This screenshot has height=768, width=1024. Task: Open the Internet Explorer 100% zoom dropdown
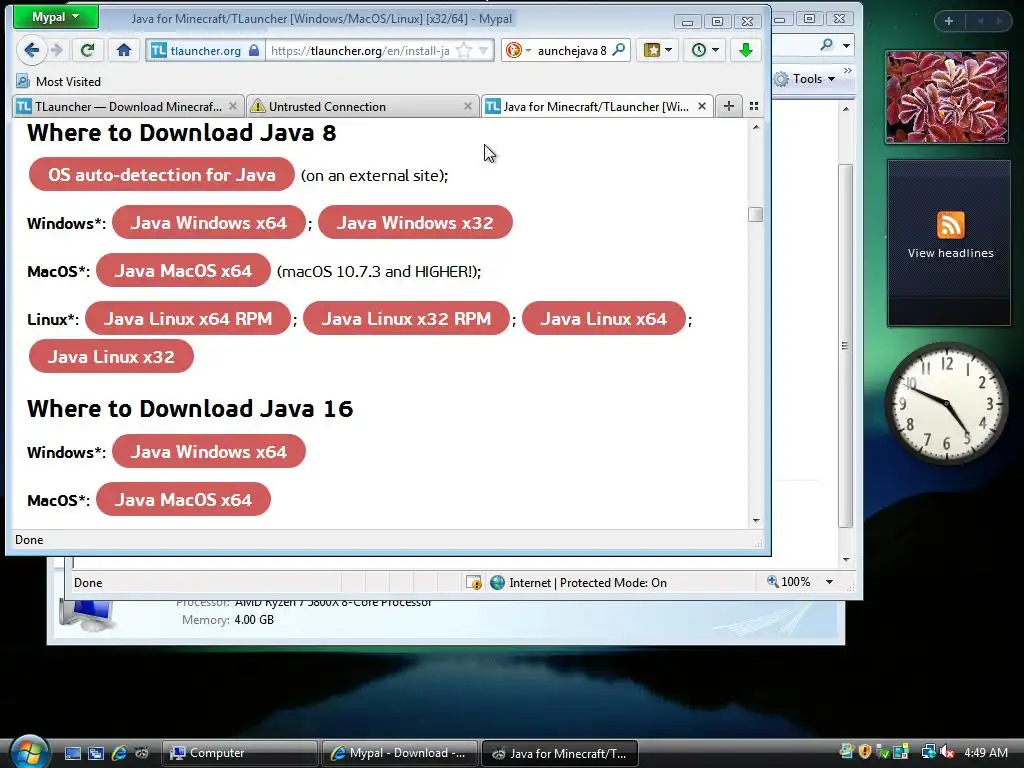click(x=829, y=582)
